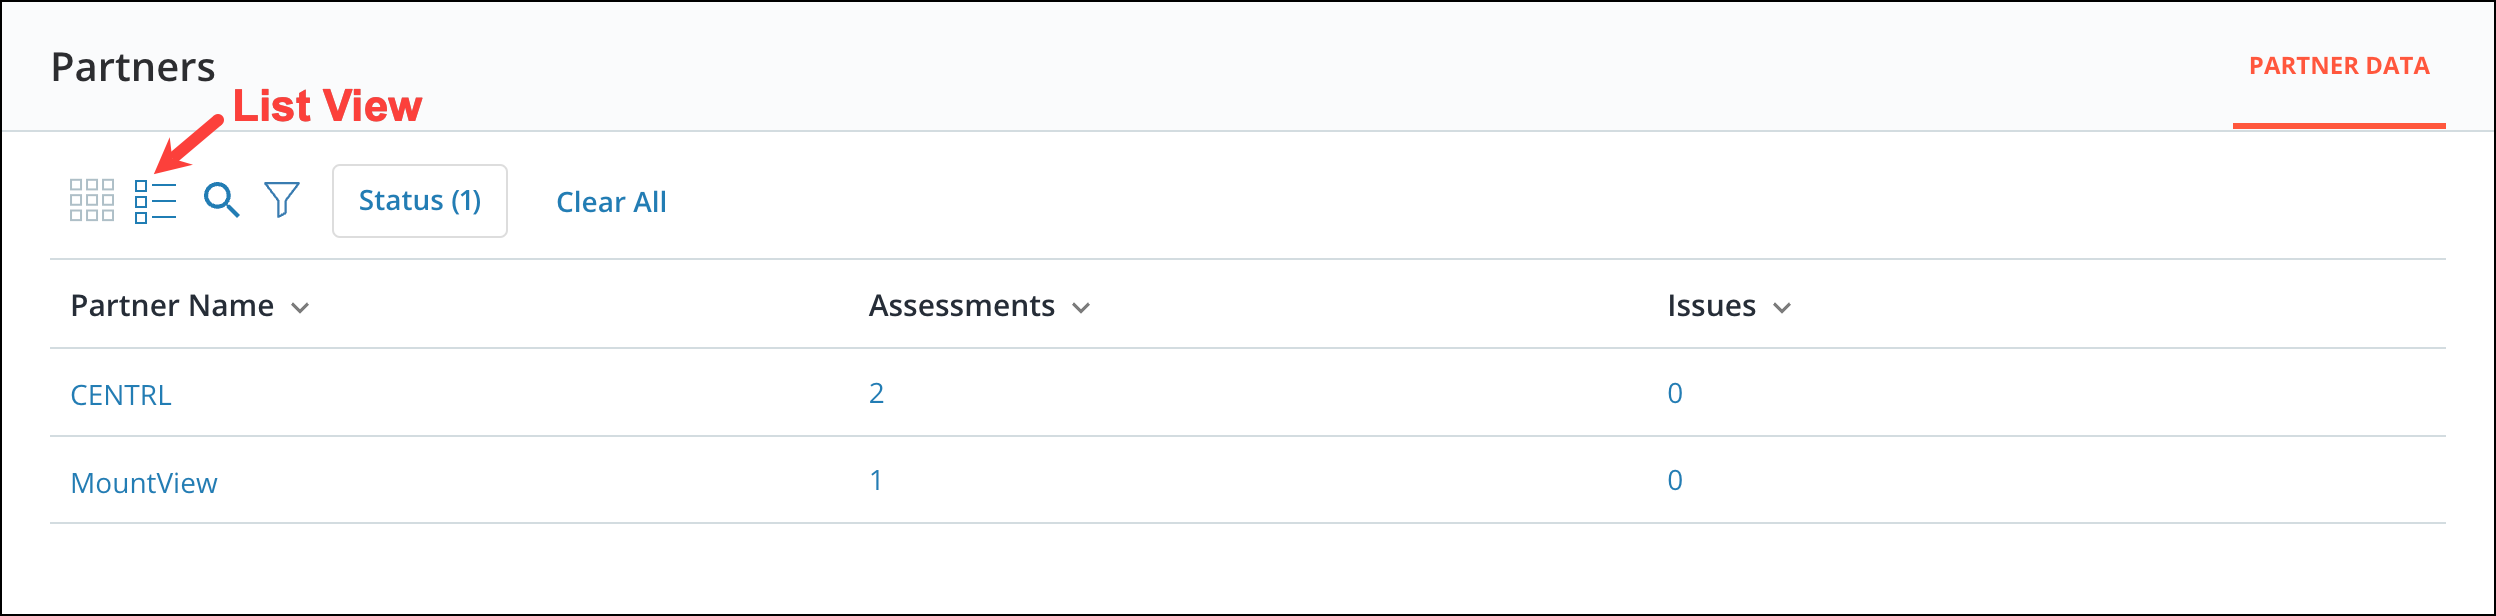This screenshot has height=616, width=2496.
Task: View MountView's 1 assessment
Action: point(876,480)
